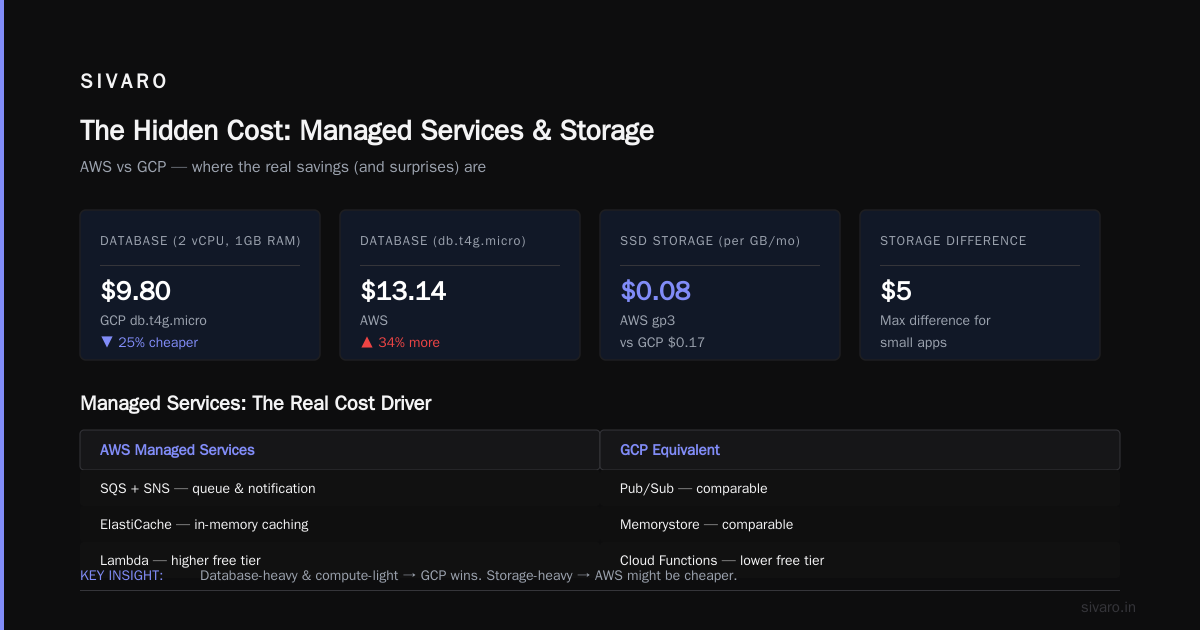The width and height of the screenshot is (1200, 630).
Task: Select the title "The Hidden Cost: Managed Services & Storage"
Action: click(367, 130)
